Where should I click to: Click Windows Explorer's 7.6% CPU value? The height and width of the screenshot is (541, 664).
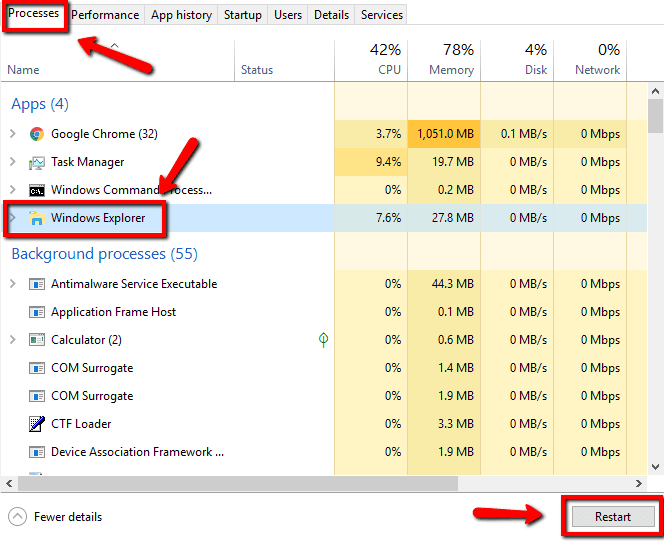[388, 218]
